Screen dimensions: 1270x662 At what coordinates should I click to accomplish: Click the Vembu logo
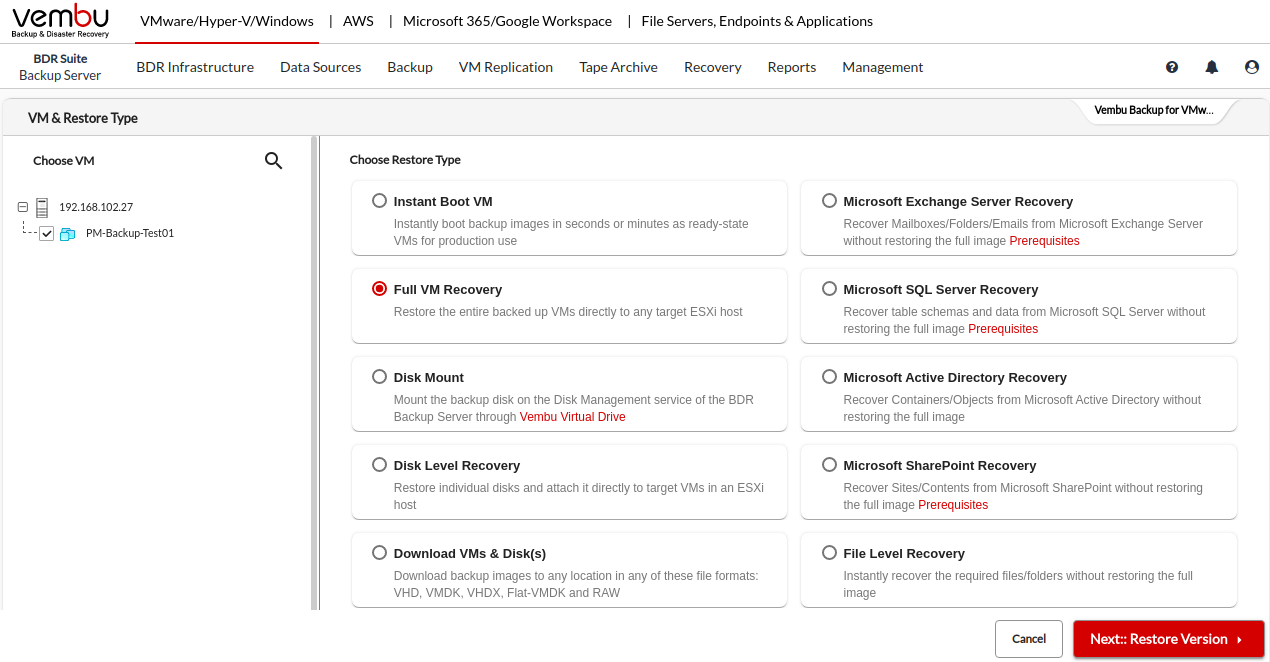pos(60,20)
